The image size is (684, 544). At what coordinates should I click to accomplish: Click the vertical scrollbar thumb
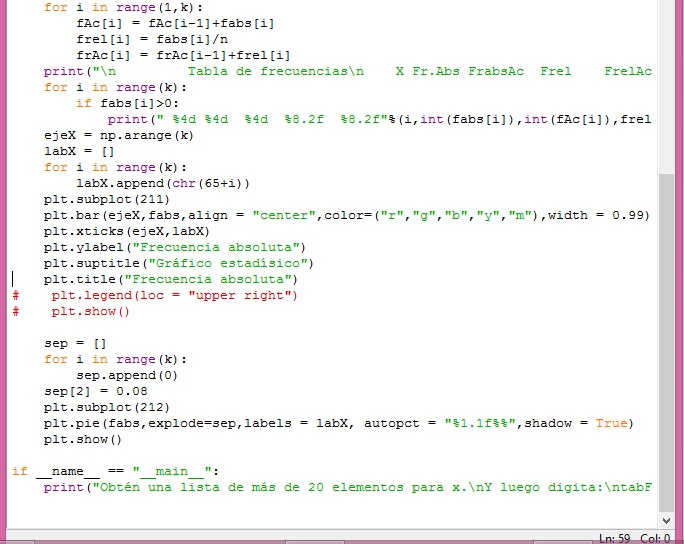[x=666, y=343]
